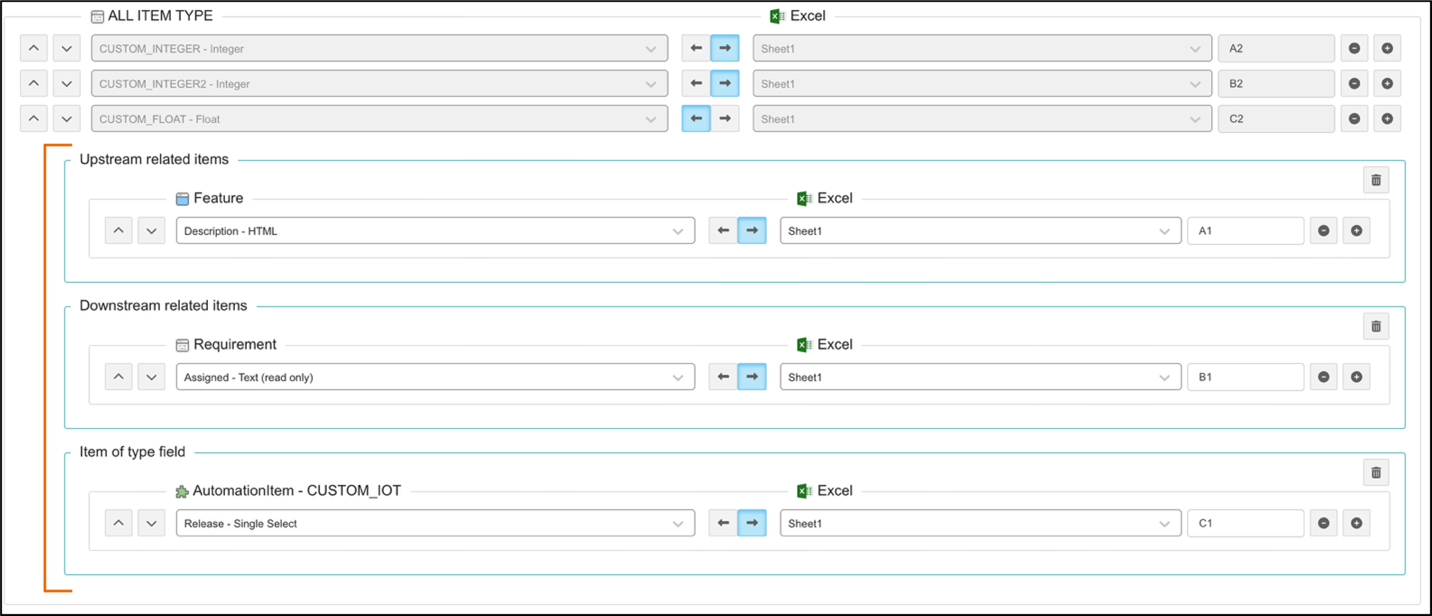Move the Description - HTML row up

[119, 231]
